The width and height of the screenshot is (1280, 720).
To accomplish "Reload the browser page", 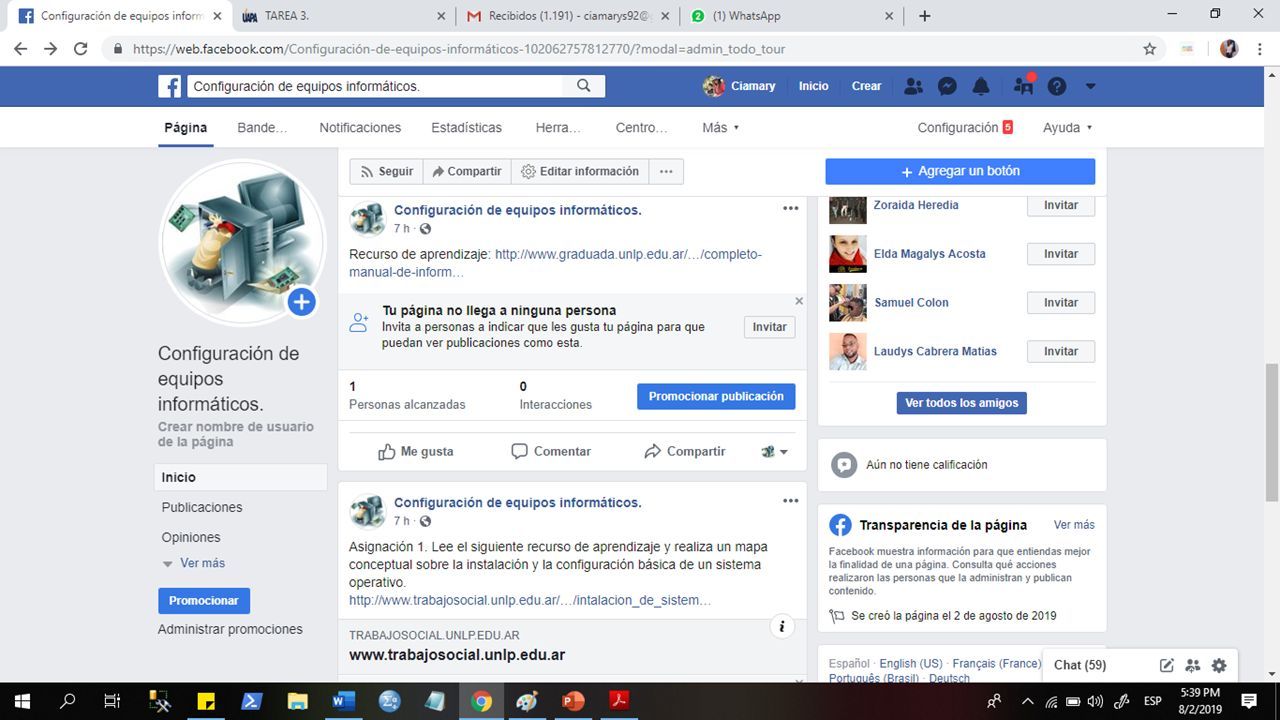I will click(81, 49).
